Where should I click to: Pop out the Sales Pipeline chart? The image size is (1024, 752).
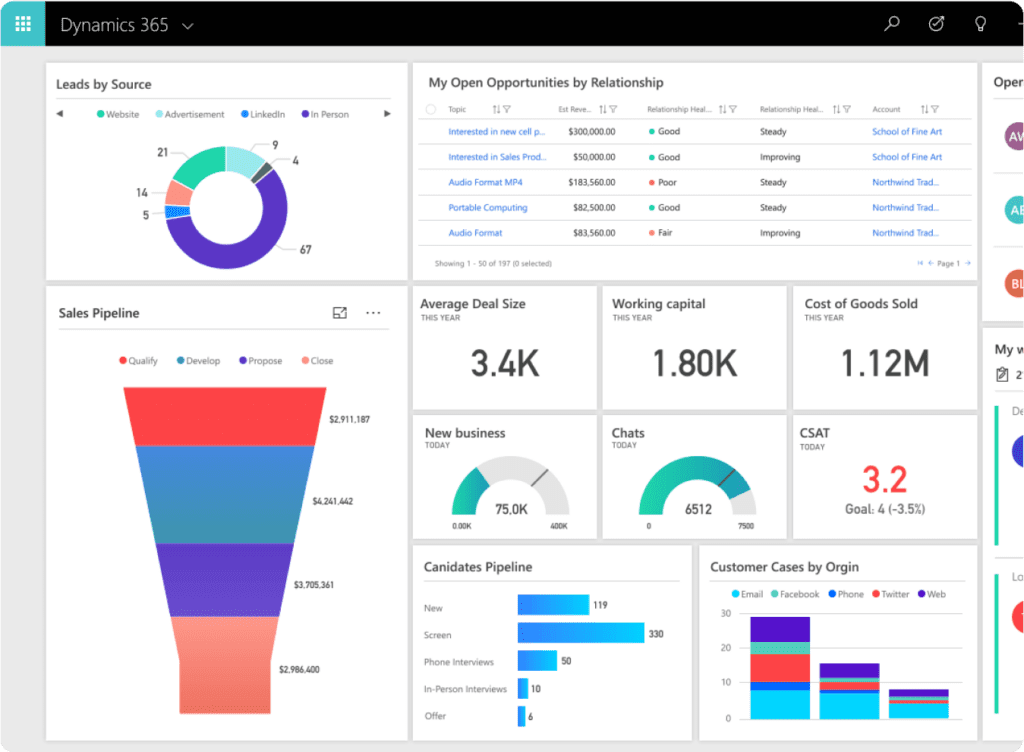click(339, 312)
